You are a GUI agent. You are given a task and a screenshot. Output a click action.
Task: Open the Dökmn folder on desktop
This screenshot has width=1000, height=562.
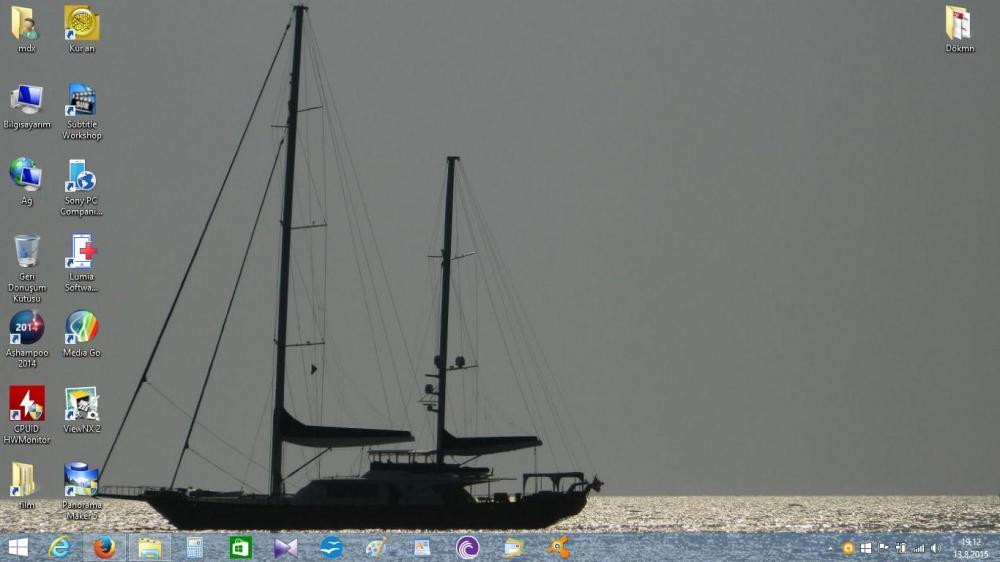[959, 23]
